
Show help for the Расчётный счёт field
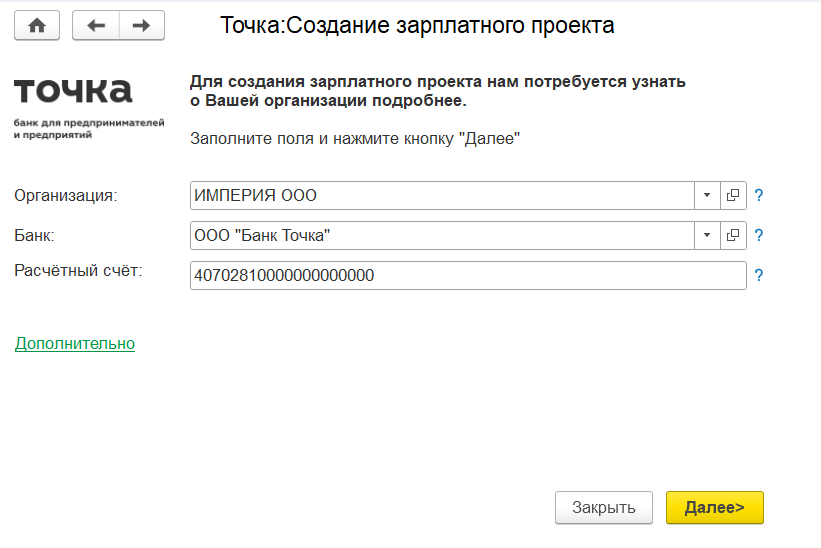click(x=759, y=276)
